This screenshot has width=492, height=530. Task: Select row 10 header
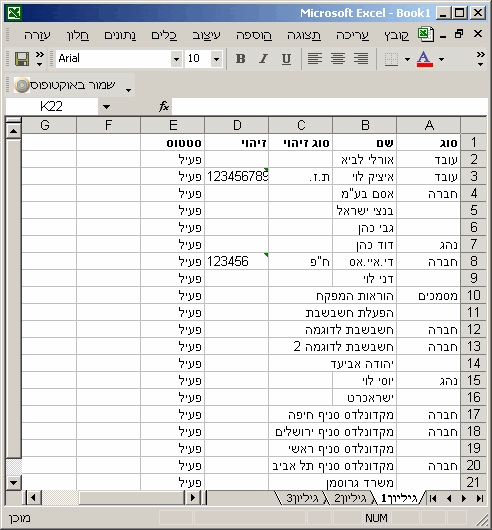pyautogui.click(x=473, y=295)
